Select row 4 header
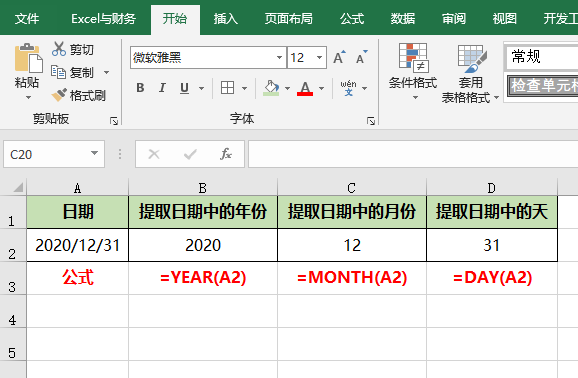The width and height of the screenshot is (578, 378). coord(13,311)
